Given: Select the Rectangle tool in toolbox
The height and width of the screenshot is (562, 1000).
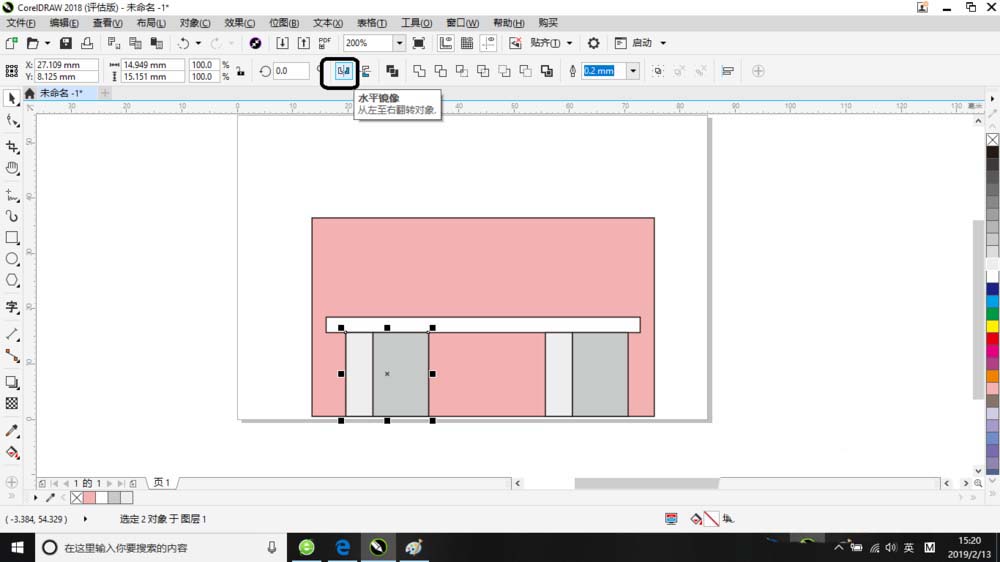Looking at the screenshot, I should click(12, 238).
